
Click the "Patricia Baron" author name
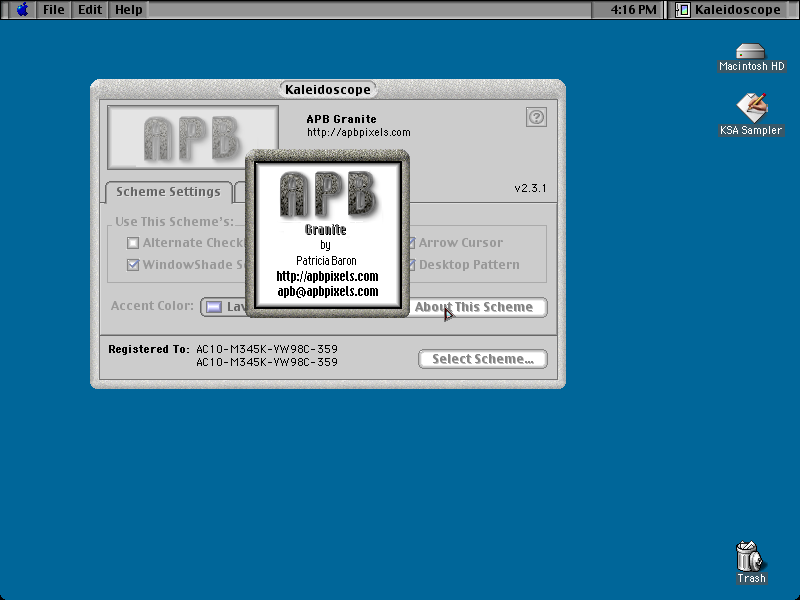pyautogui.click(x=327, y=261)
